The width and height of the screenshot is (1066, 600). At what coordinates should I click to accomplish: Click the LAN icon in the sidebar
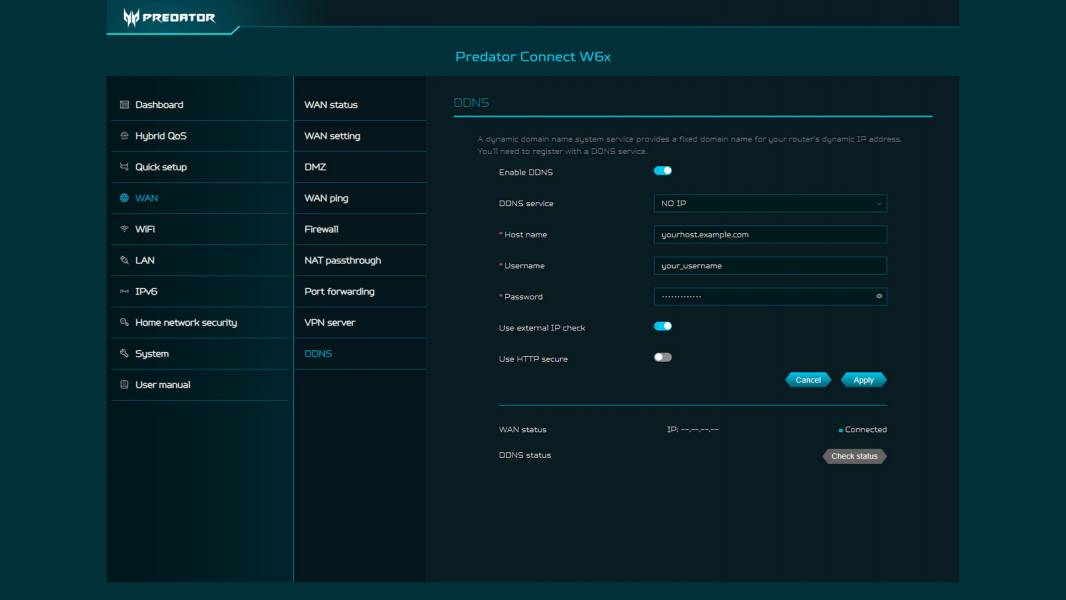[x=124, y=259]
